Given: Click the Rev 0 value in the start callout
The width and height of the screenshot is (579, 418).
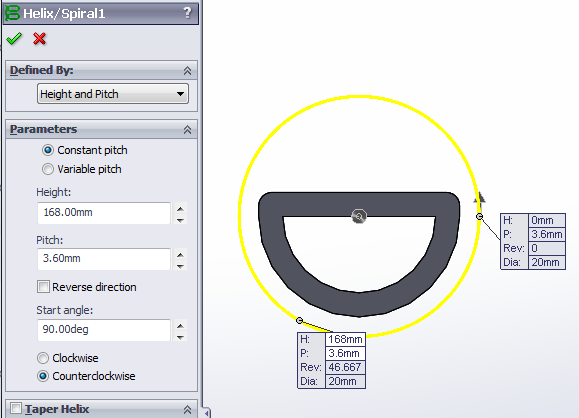Looking at the screenshot, I should click(x=547, y=248).
